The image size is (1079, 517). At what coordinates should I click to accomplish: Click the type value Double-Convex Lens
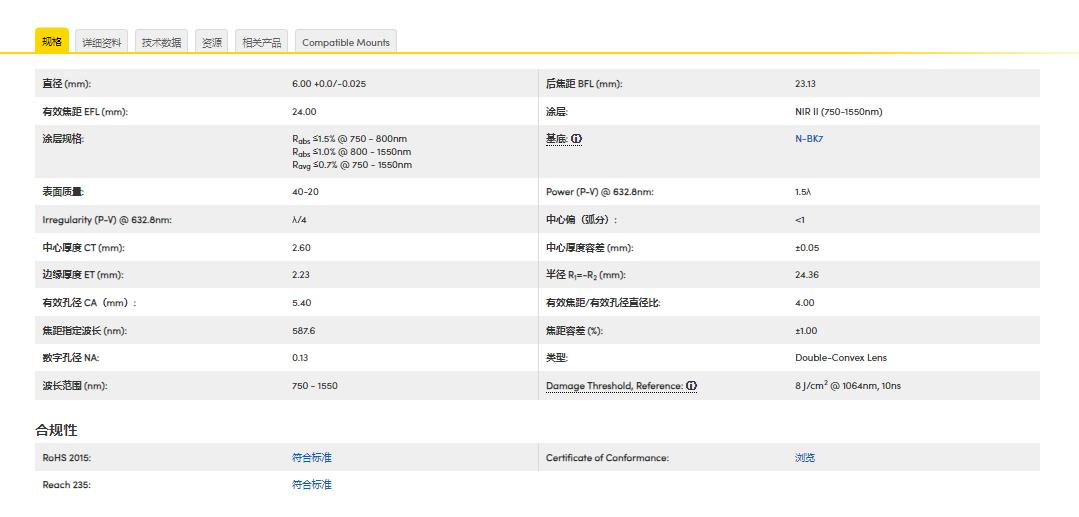(841, 358)
